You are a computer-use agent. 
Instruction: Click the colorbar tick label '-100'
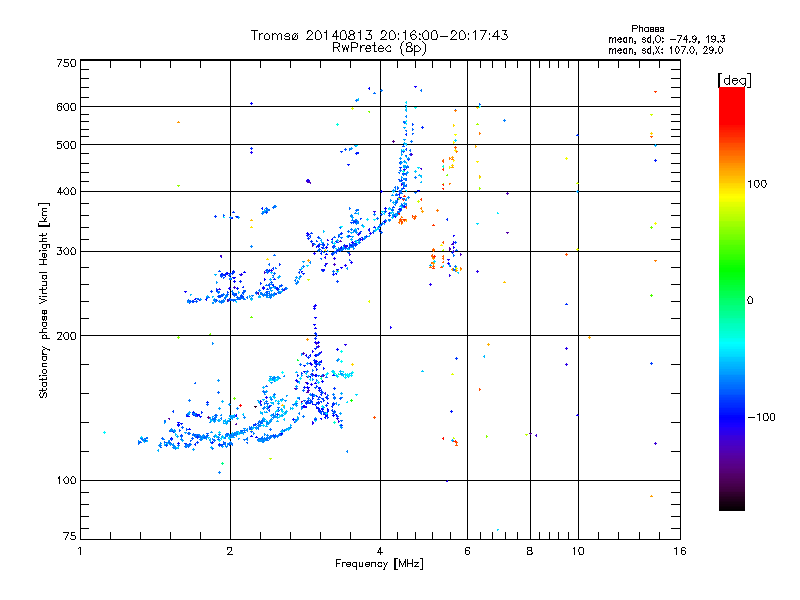pos(761,417)
